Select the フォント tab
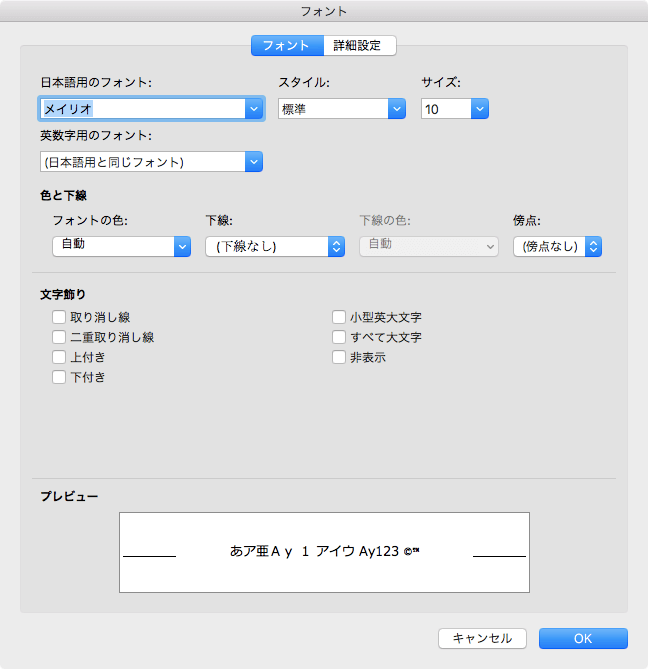The image size is (648, 669). 287,45
